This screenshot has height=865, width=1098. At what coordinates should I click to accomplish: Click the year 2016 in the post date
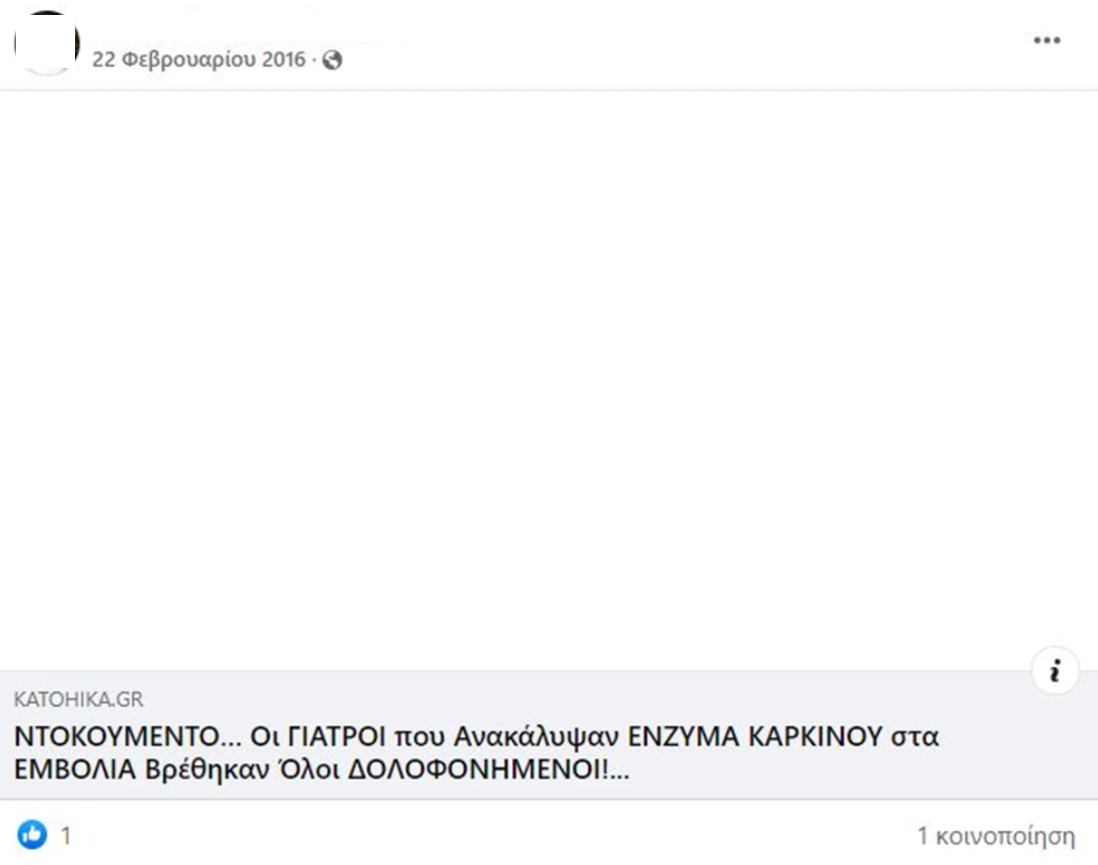click(x=283, y=60)
